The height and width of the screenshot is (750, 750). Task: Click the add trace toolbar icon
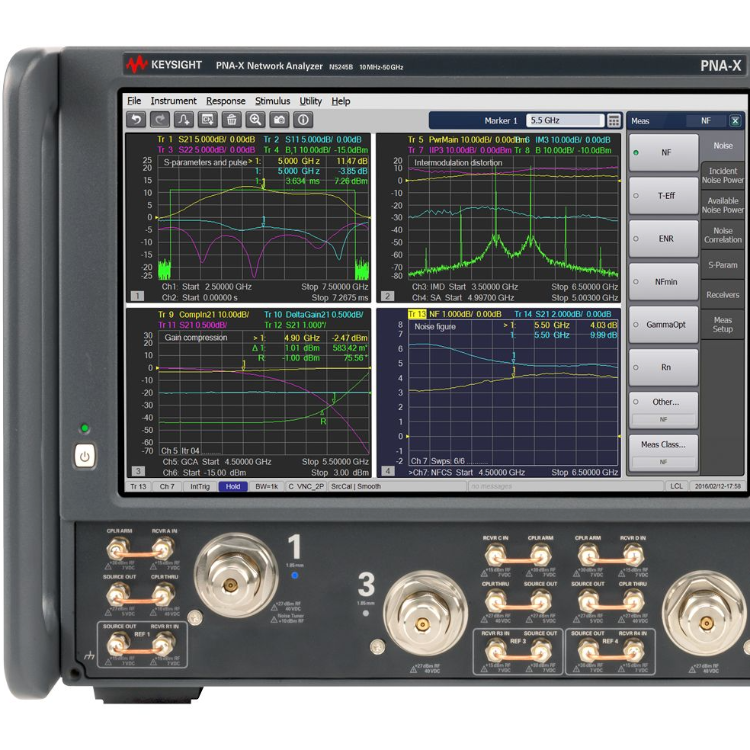click(x=184, y=120)
